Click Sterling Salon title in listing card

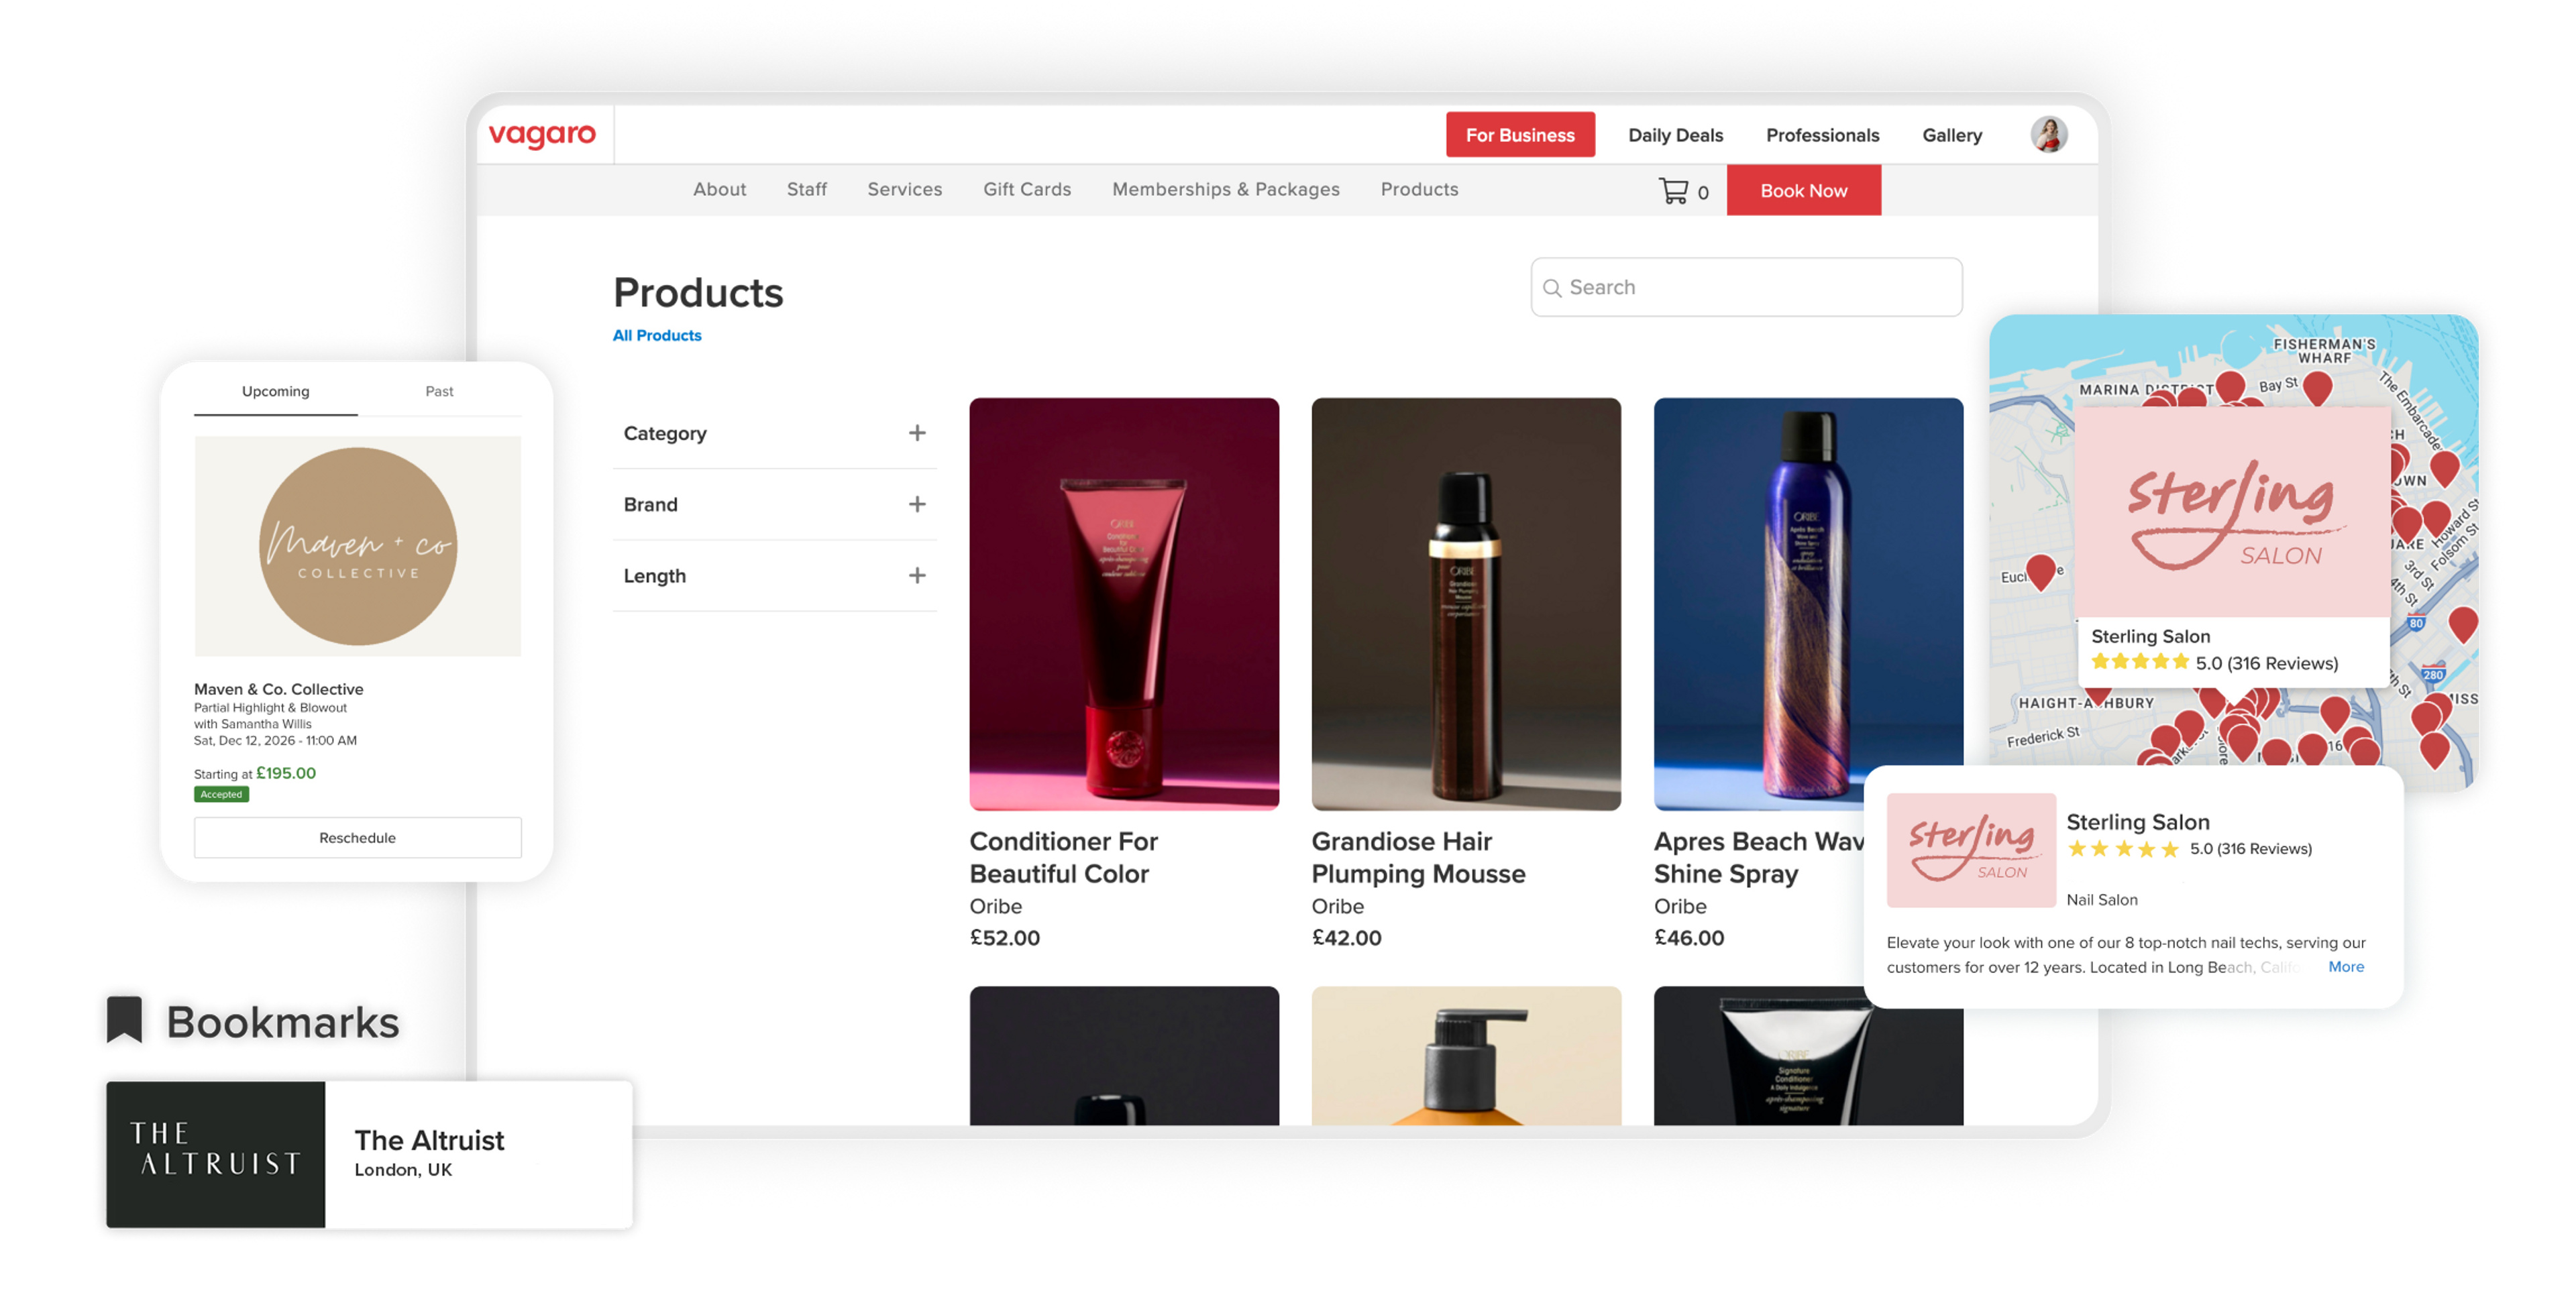[x=2137, y=822]
